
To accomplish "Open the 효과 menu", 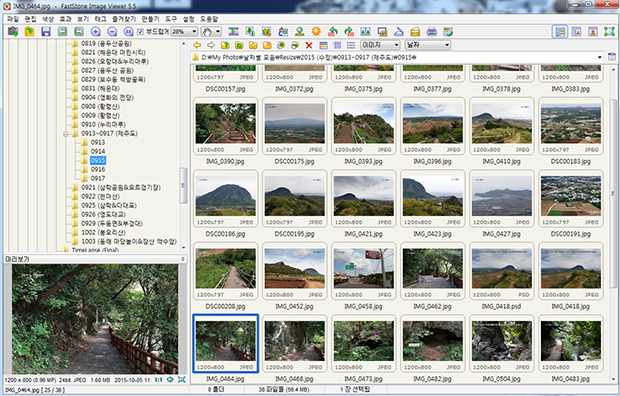I will pos(65,19).
